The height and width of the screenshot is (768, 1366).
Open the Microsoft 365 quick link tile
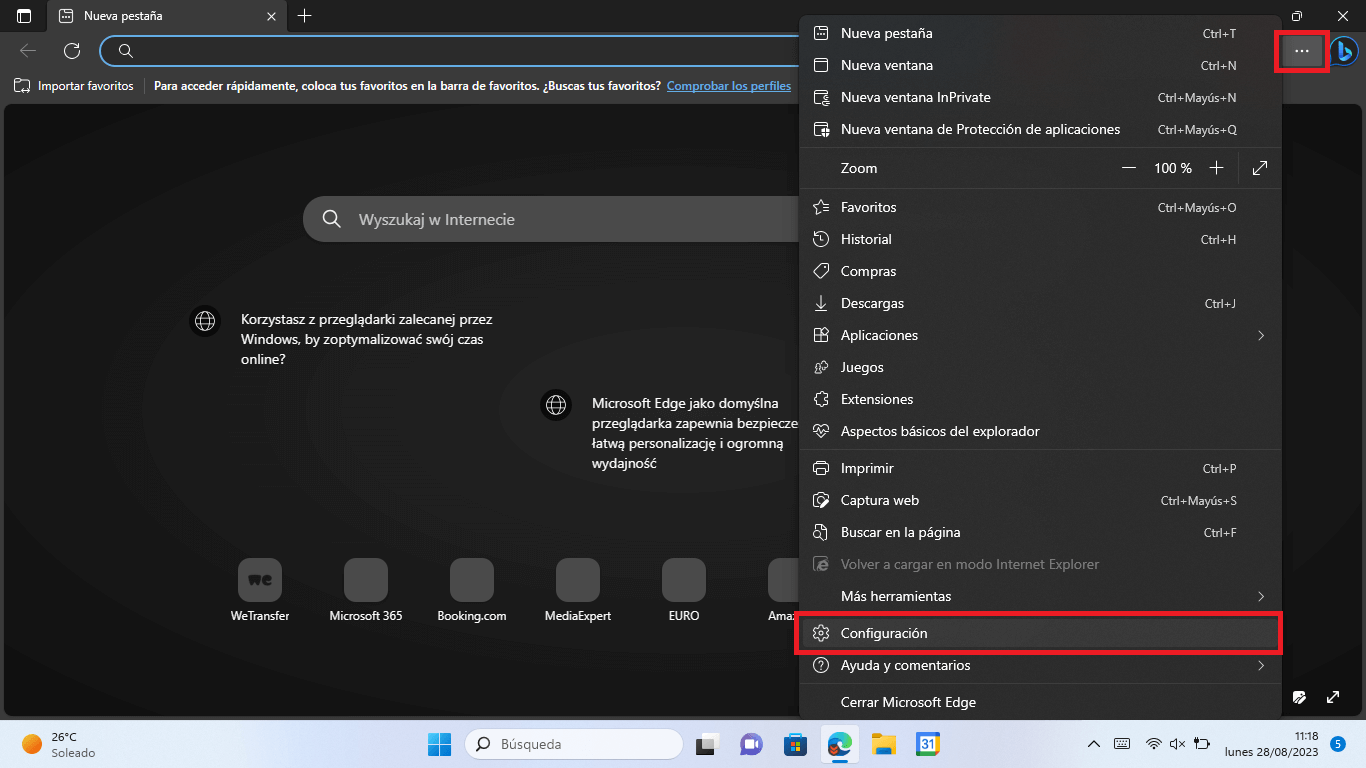point(366,592)
